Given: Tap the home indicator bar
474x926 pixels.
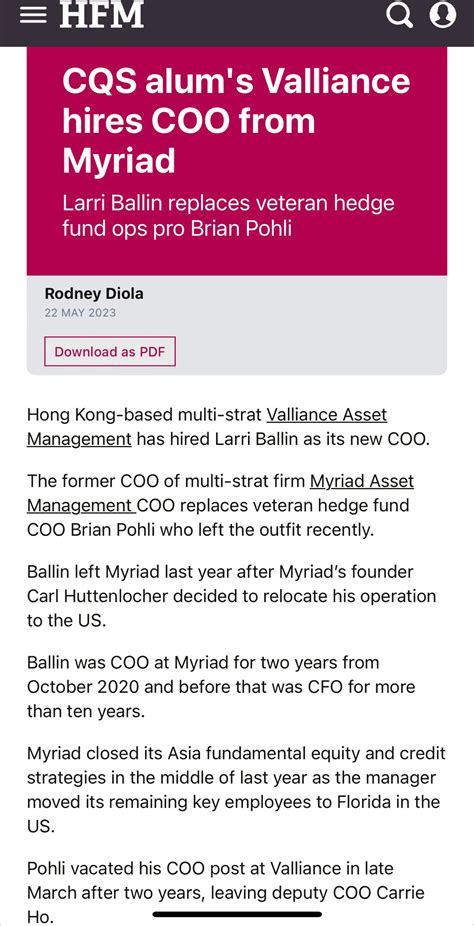Looking at the screenshot, I should pos(237,915).
